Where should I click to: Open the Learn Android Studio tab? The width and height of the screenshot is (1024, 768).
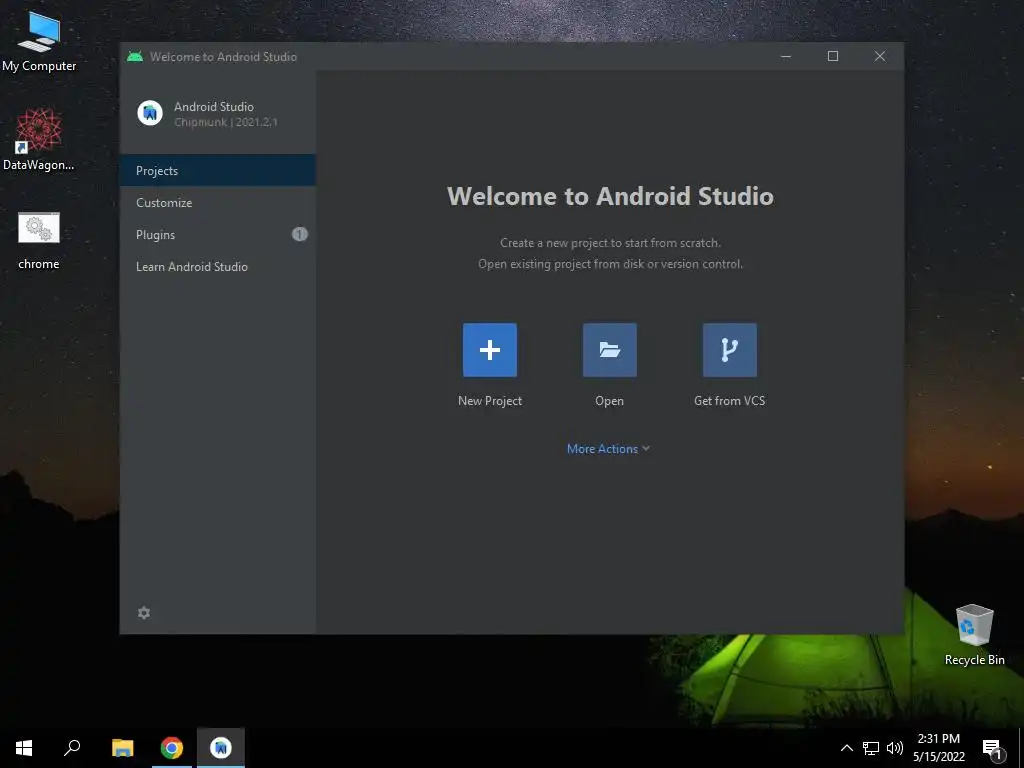point(217,266)
